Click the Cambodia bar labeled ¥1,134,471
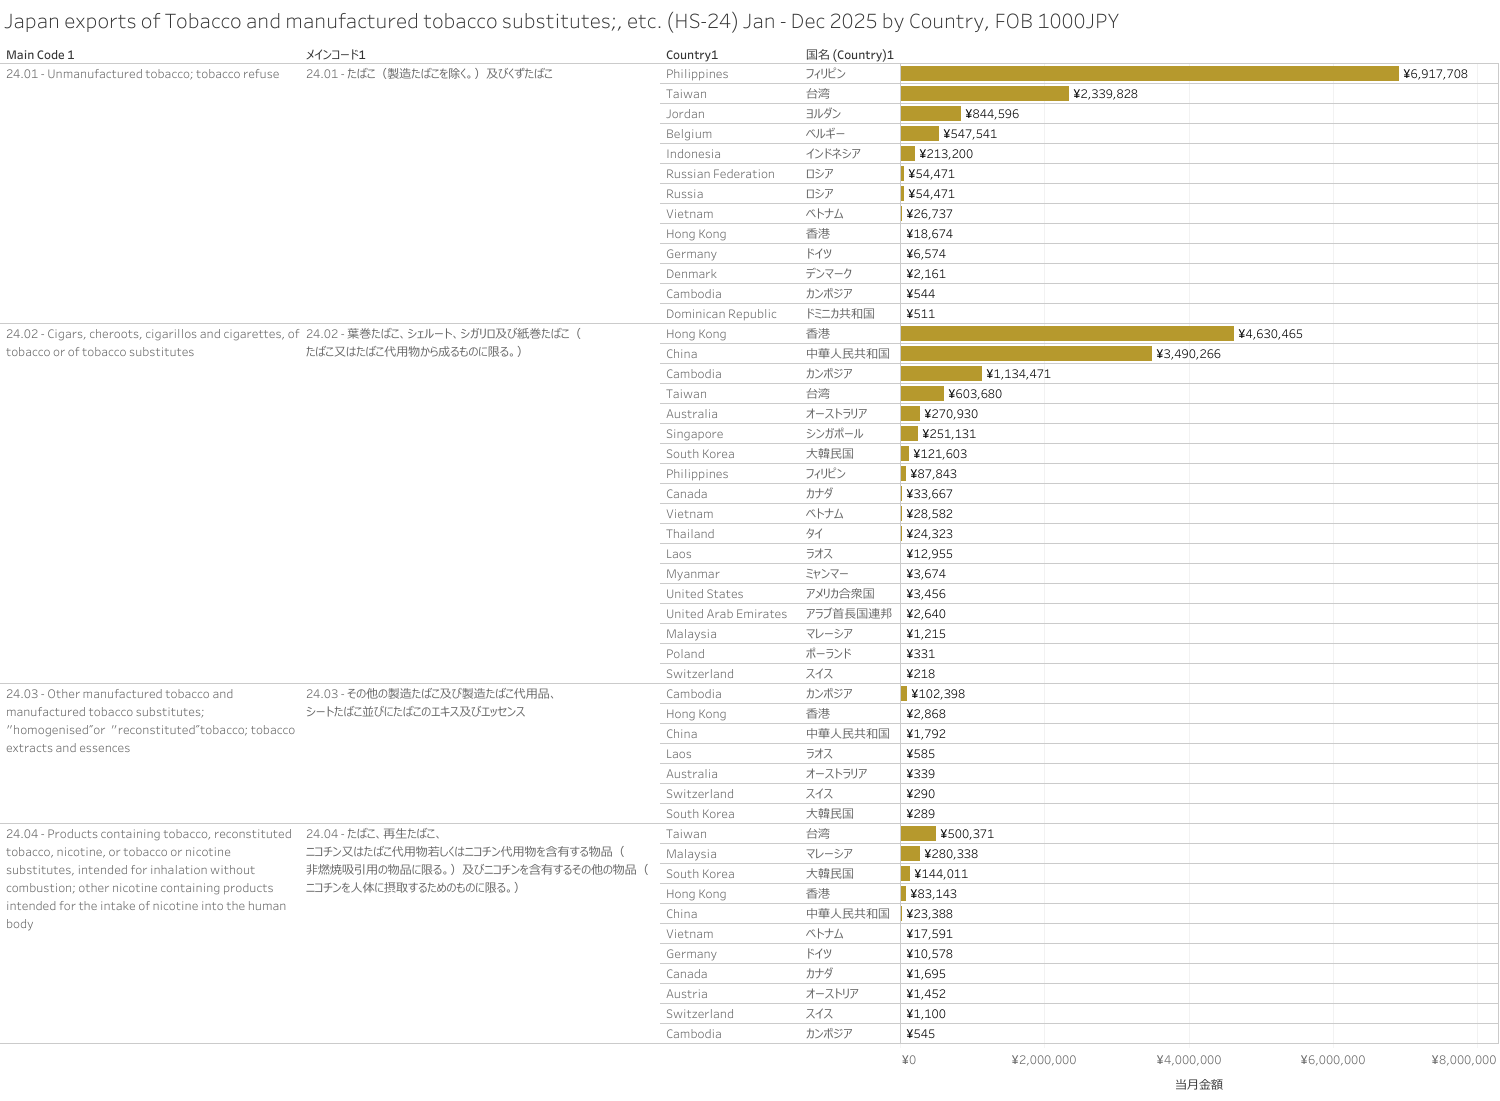Screen dimensions: 1500x1101 941,374
